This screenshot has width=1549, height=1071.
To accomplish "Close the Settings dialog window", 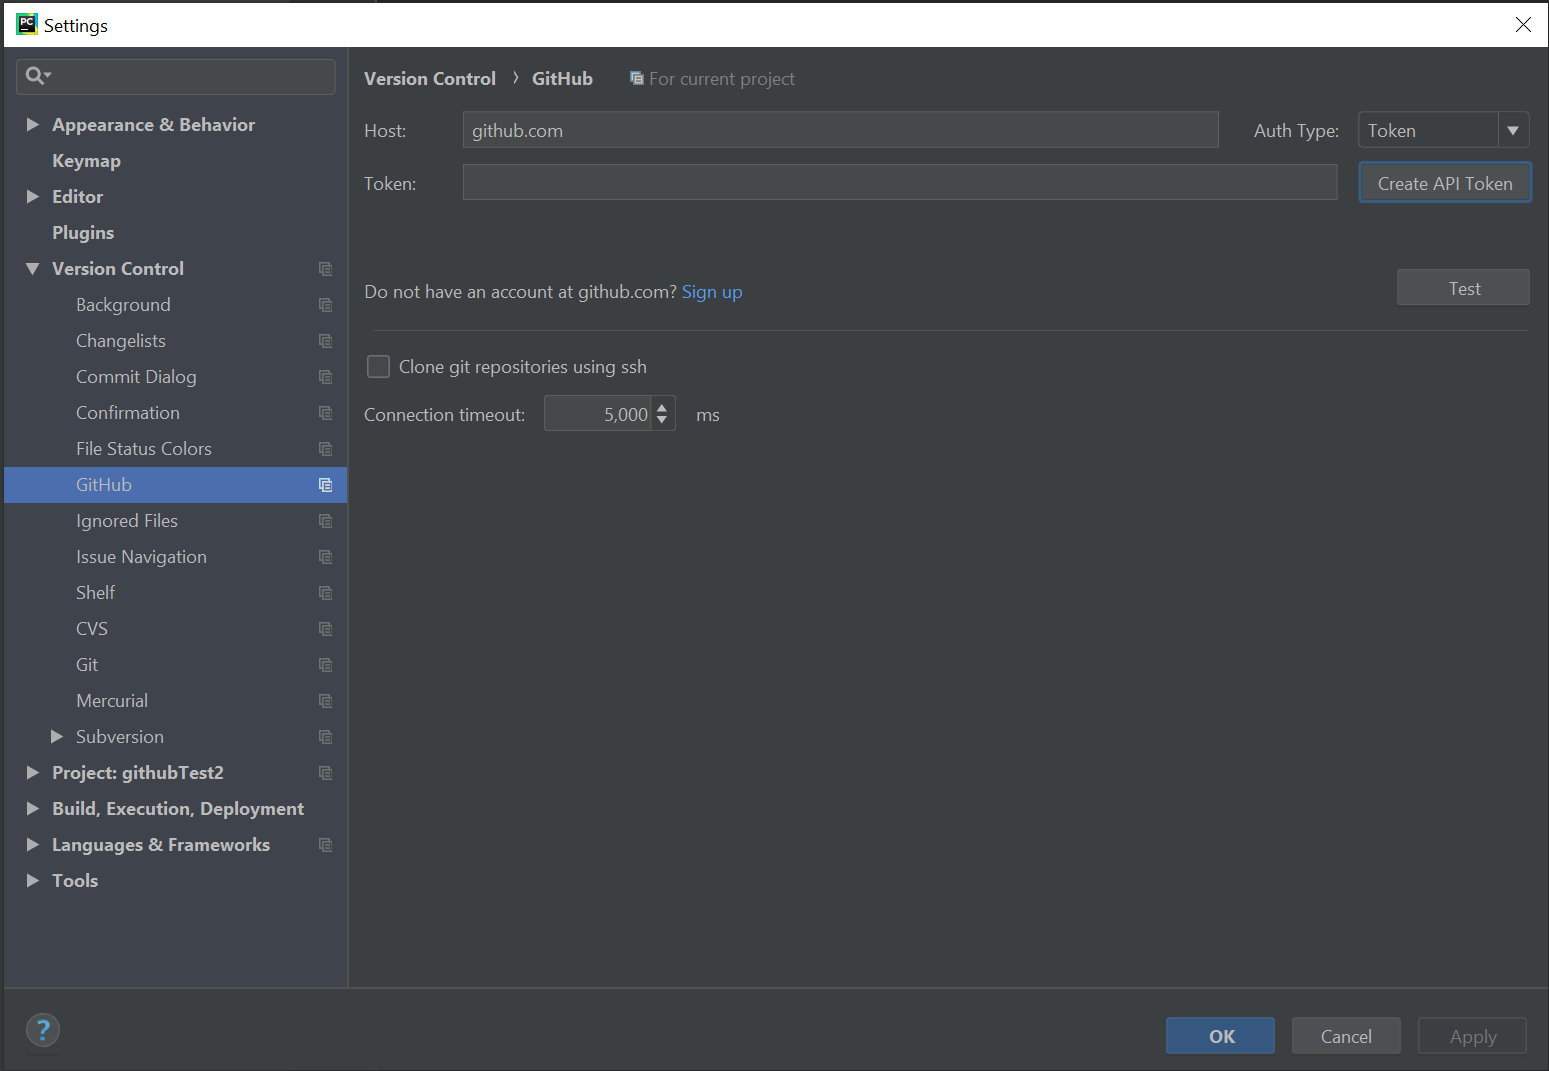I will (x=1522, y=24).
